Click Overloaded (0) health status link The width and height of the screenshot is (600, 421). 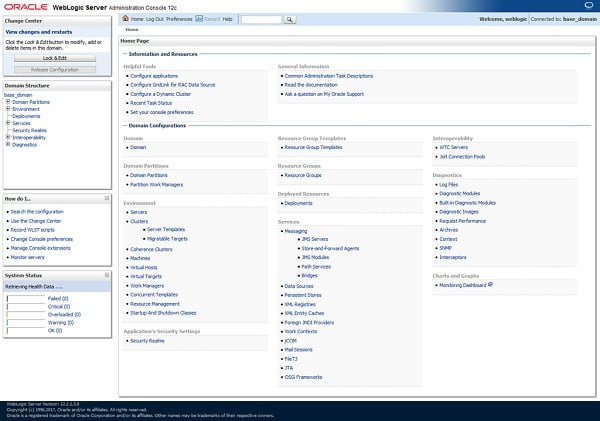64,315
